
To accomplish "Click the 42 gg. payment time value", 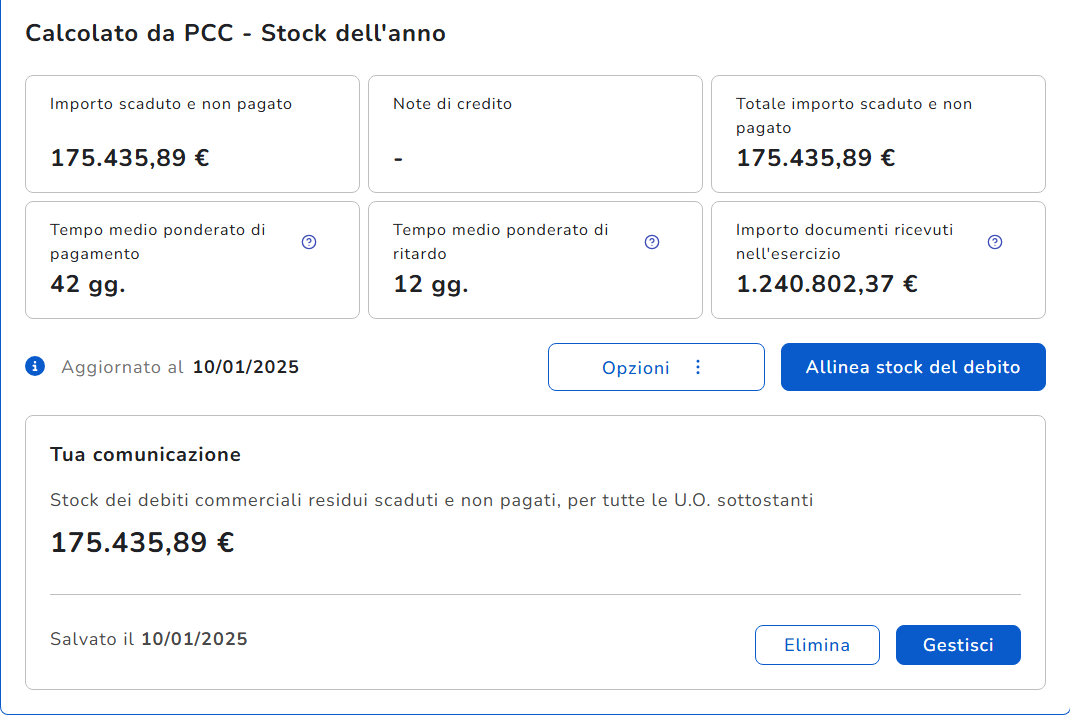I will tap(88, 284).
